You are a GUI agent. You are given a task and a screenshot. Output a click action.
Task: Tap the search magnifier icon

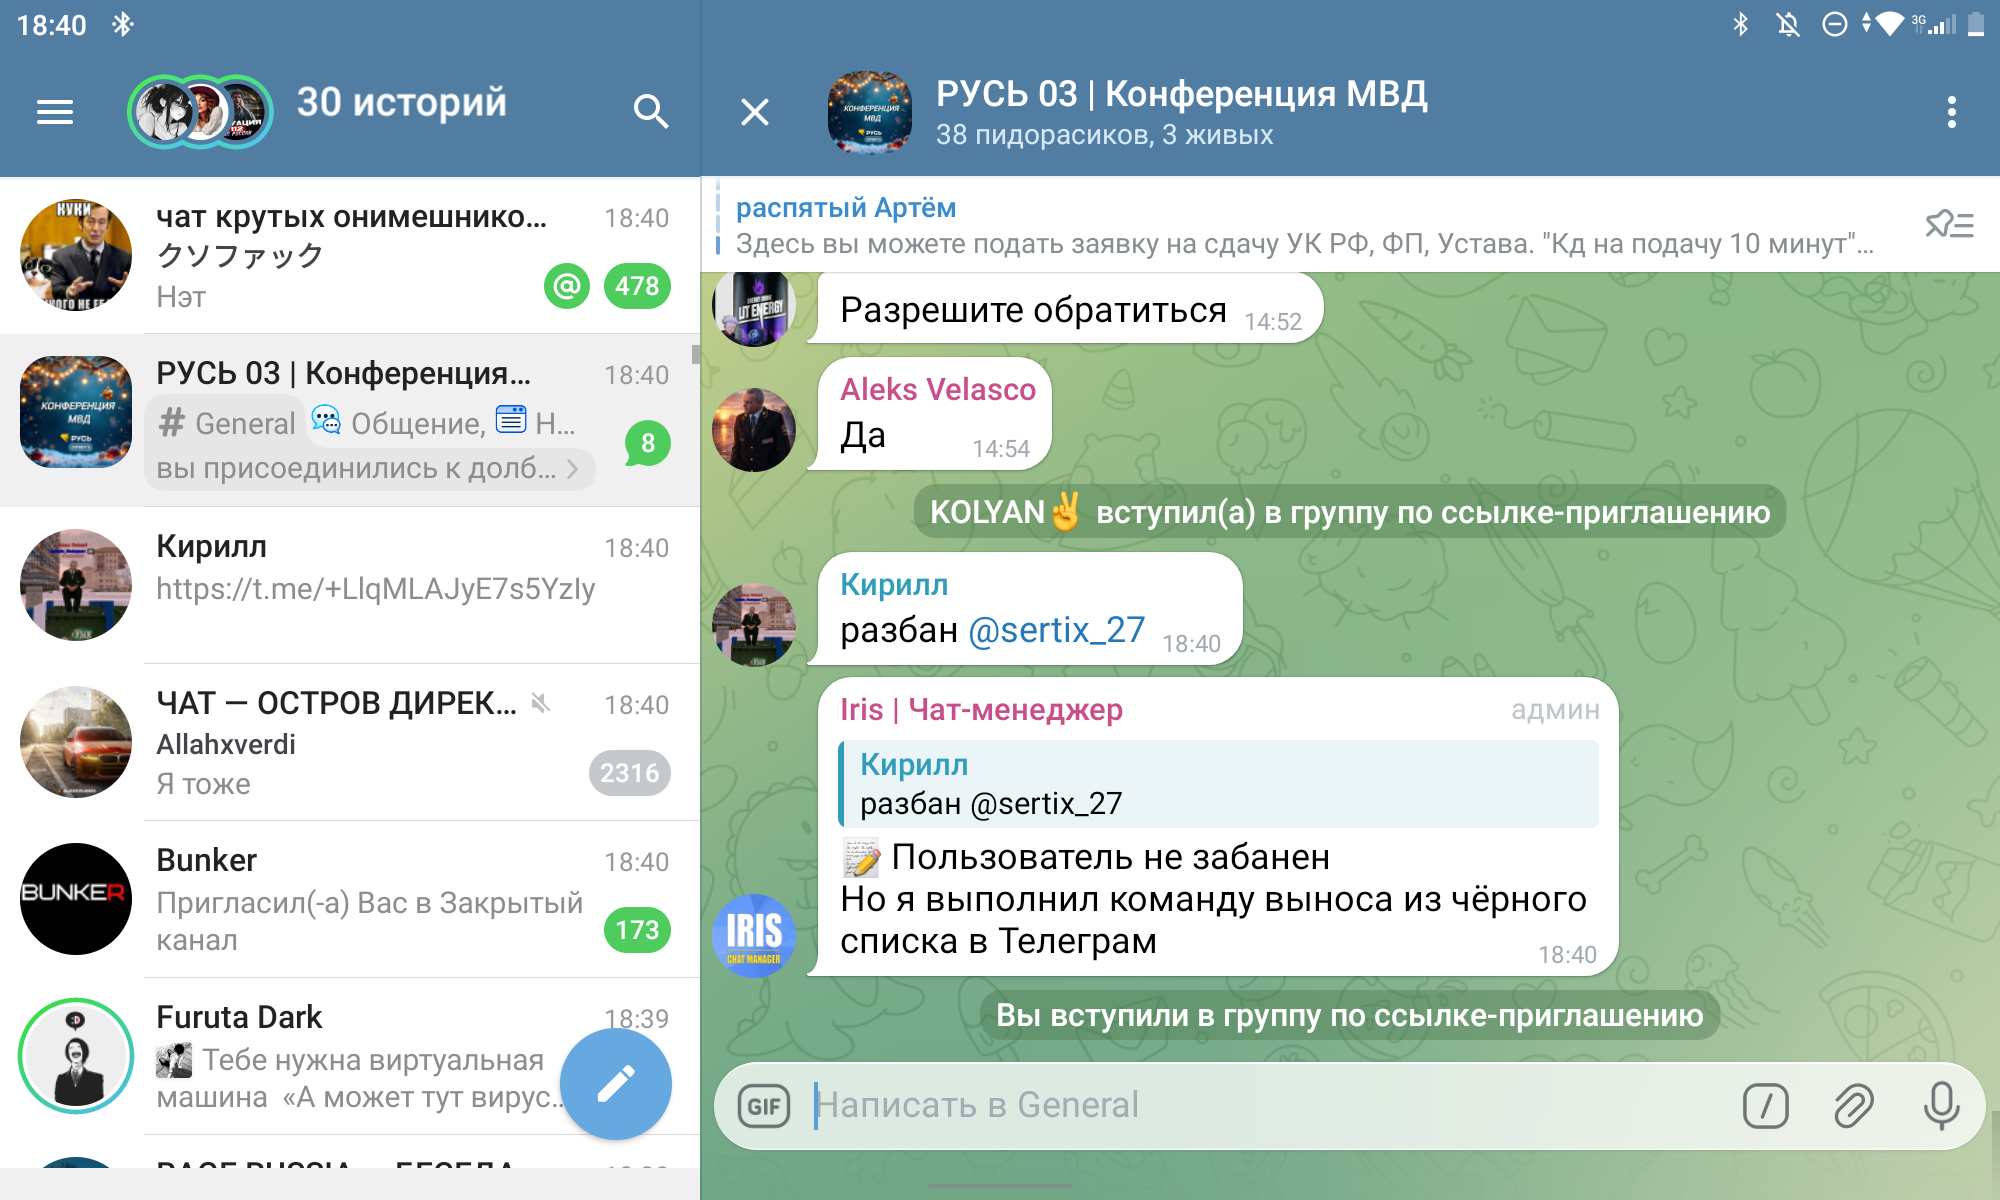point(650,112)
